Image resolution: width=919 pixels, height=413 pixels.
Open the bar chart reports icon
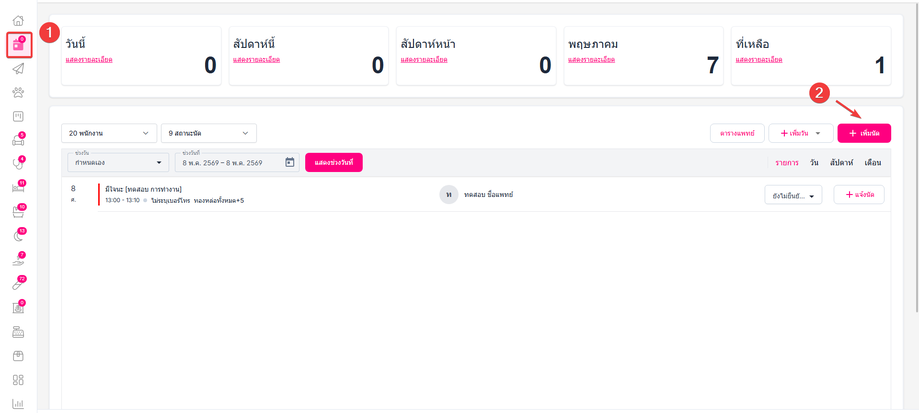click(x=18, y=404)
